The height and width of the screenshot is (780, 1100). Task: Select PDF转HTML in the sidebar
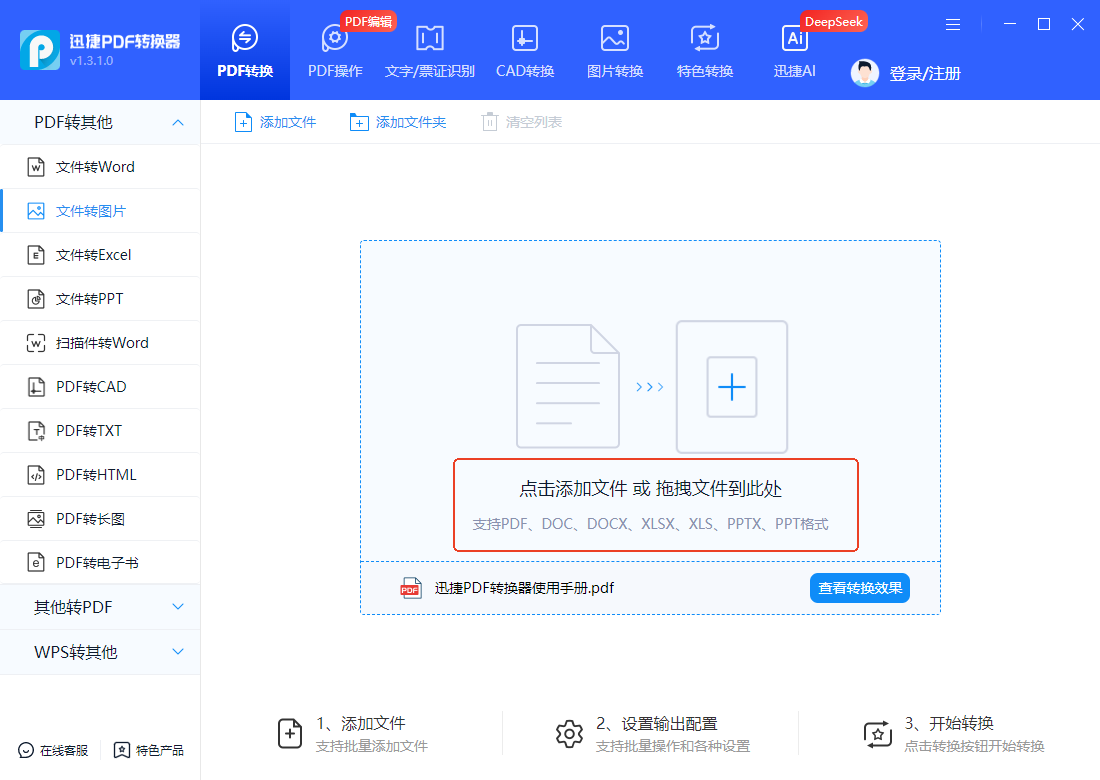(100, 475)
